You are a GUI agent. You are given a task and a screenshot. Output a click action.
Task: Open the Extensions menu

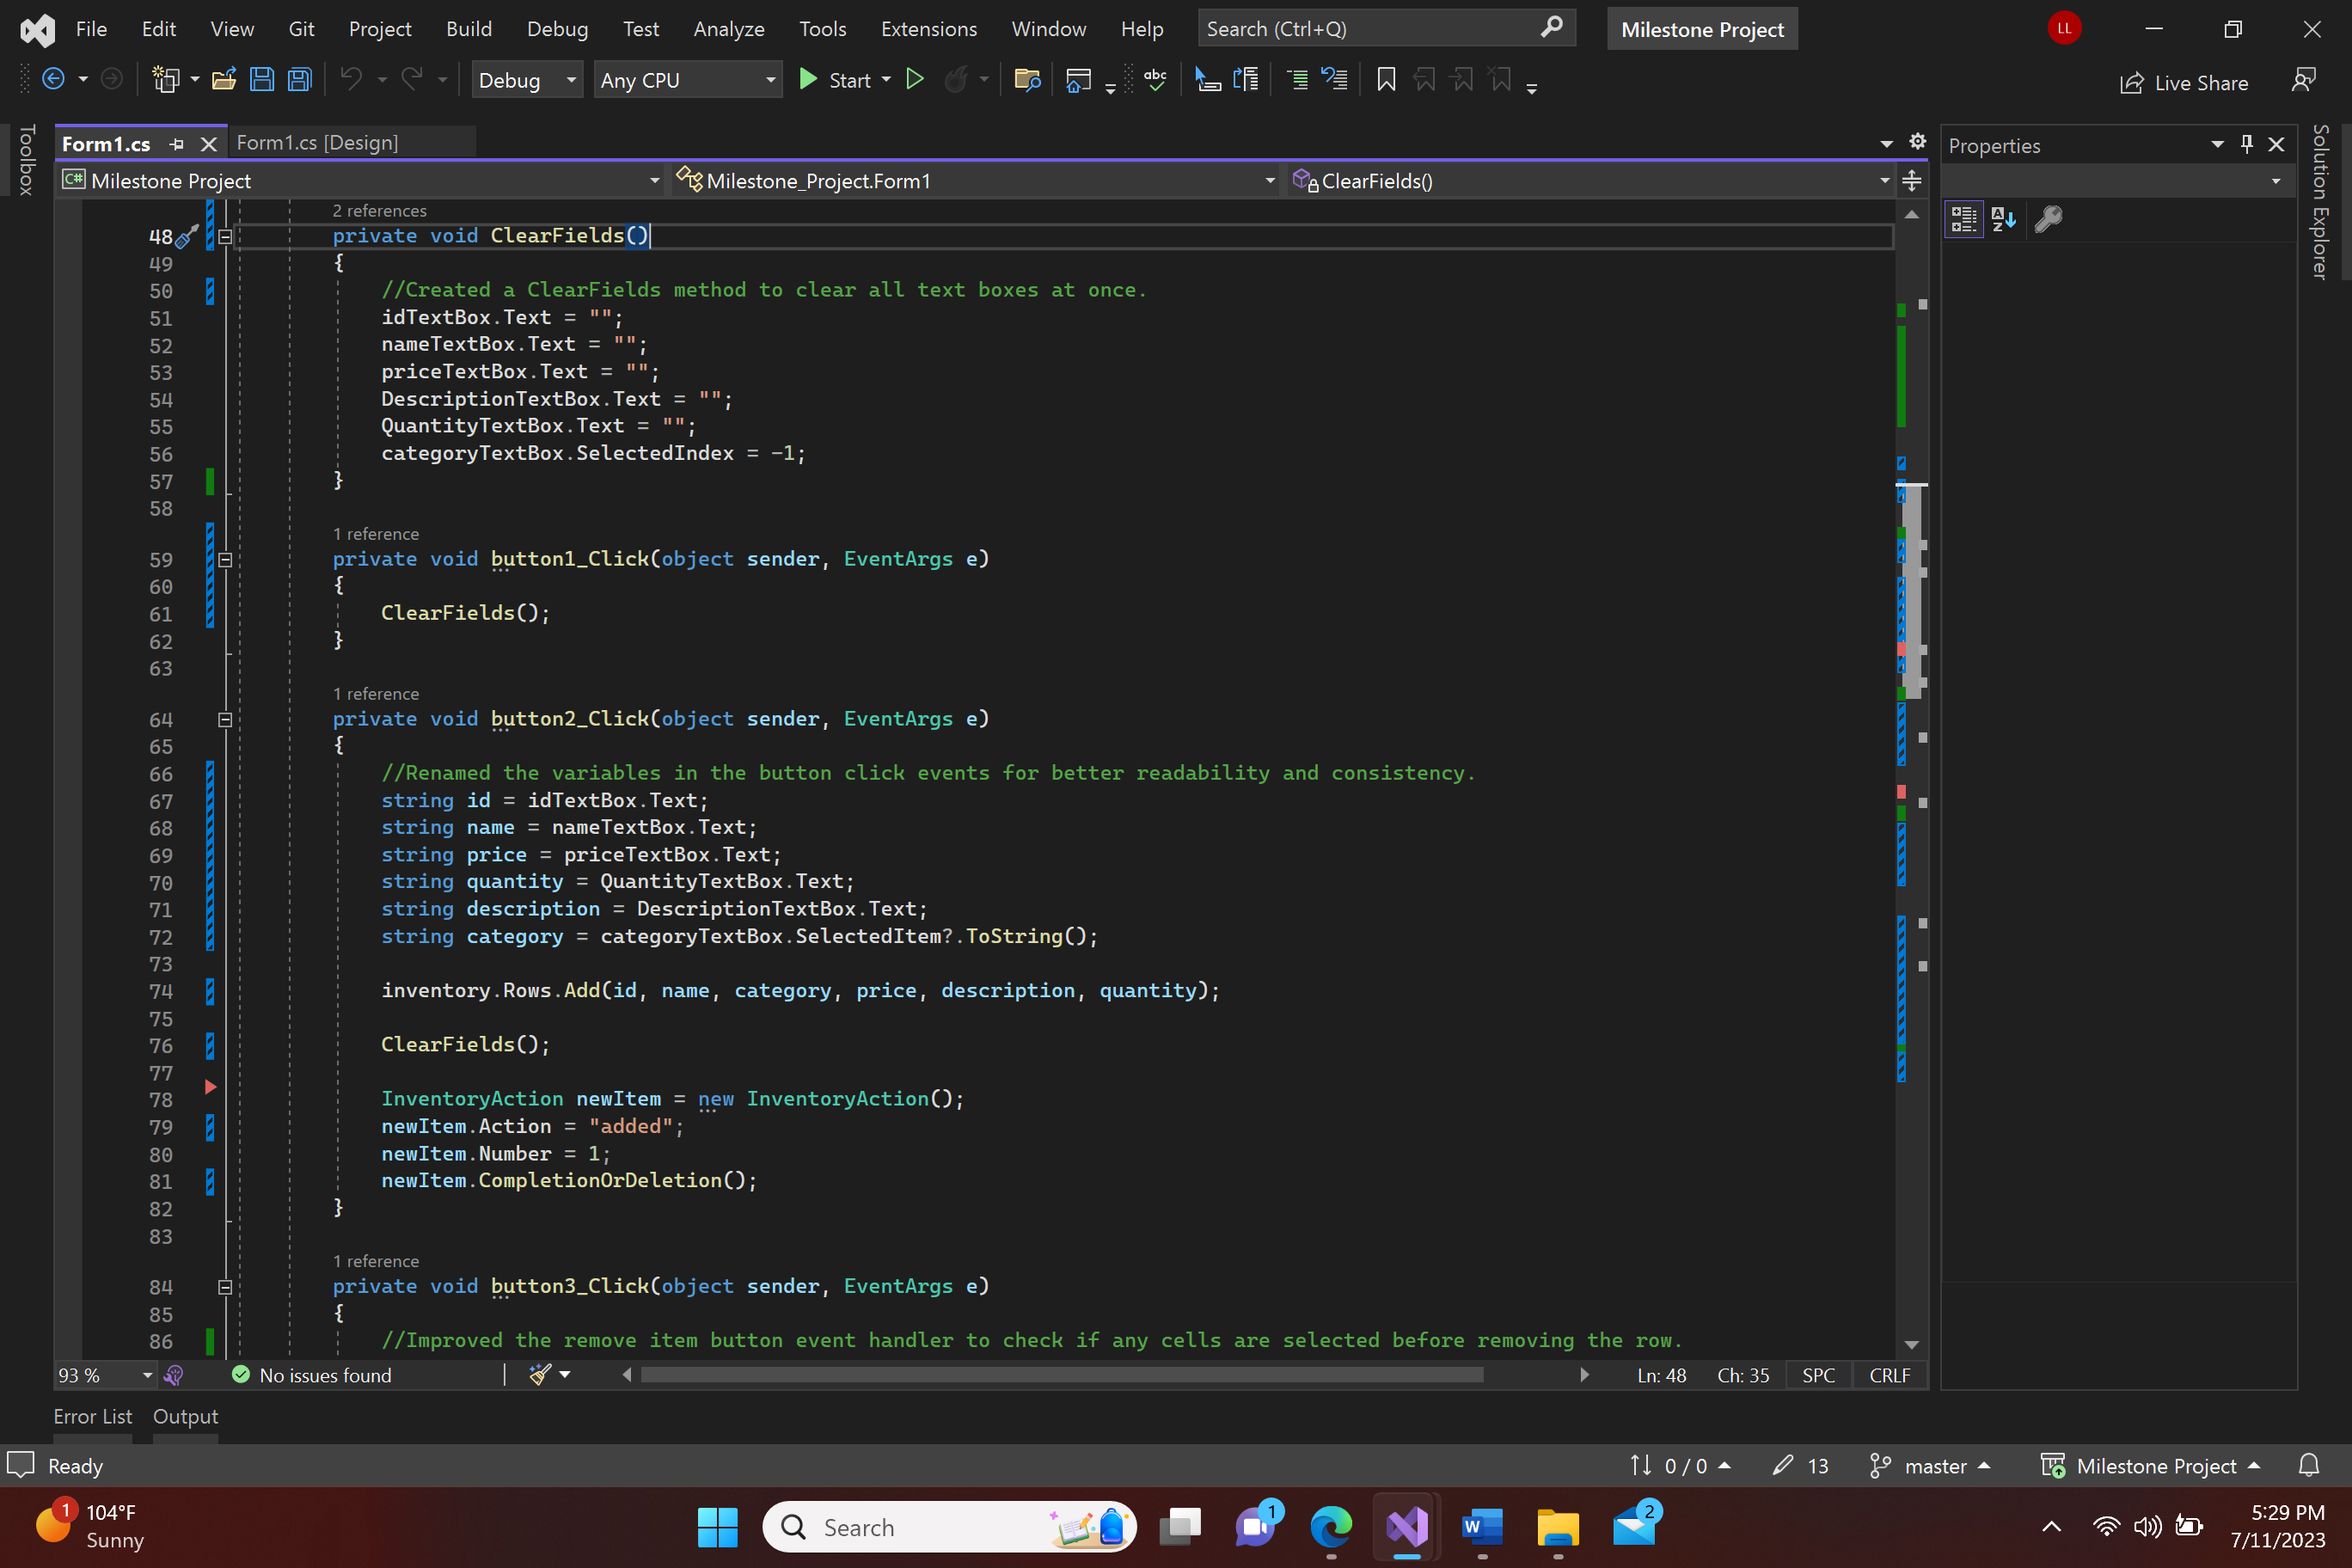pyautogui.click(x=929, y=29)
